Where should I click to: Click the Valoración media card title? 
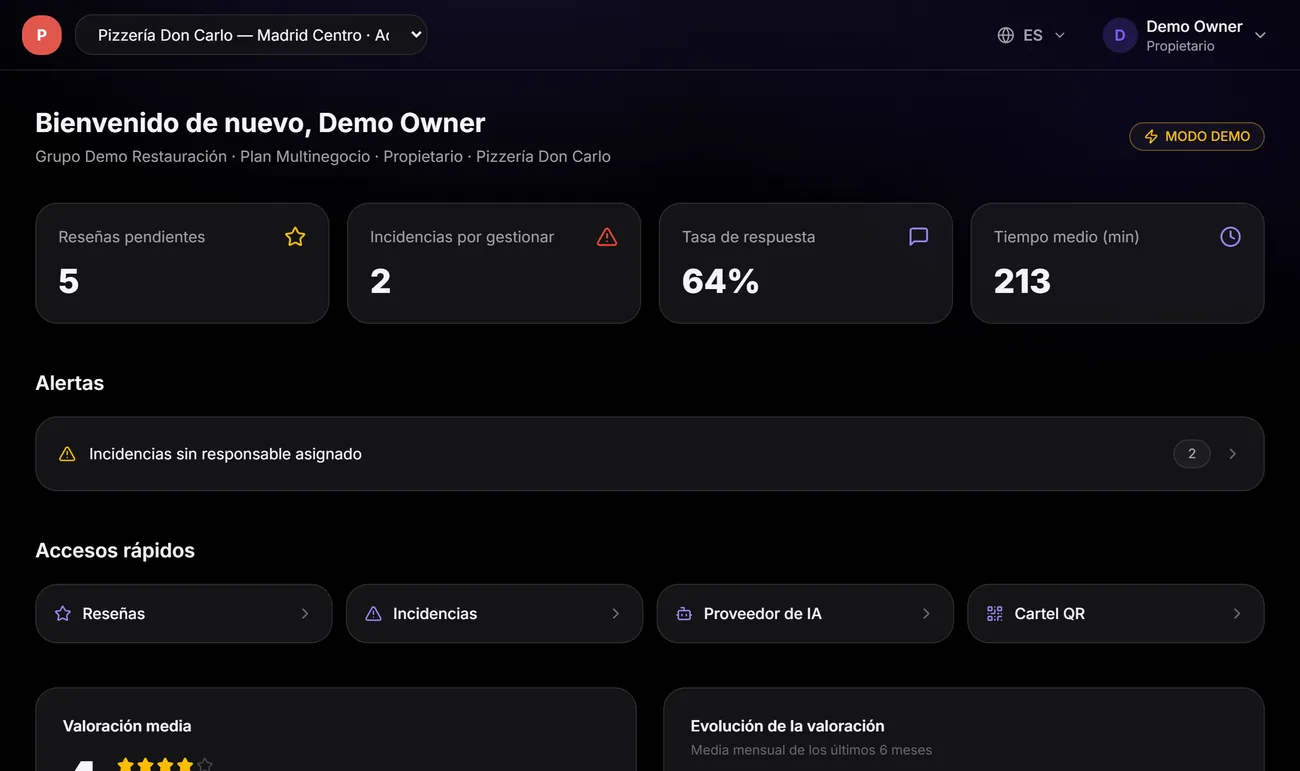coord(127,726)
